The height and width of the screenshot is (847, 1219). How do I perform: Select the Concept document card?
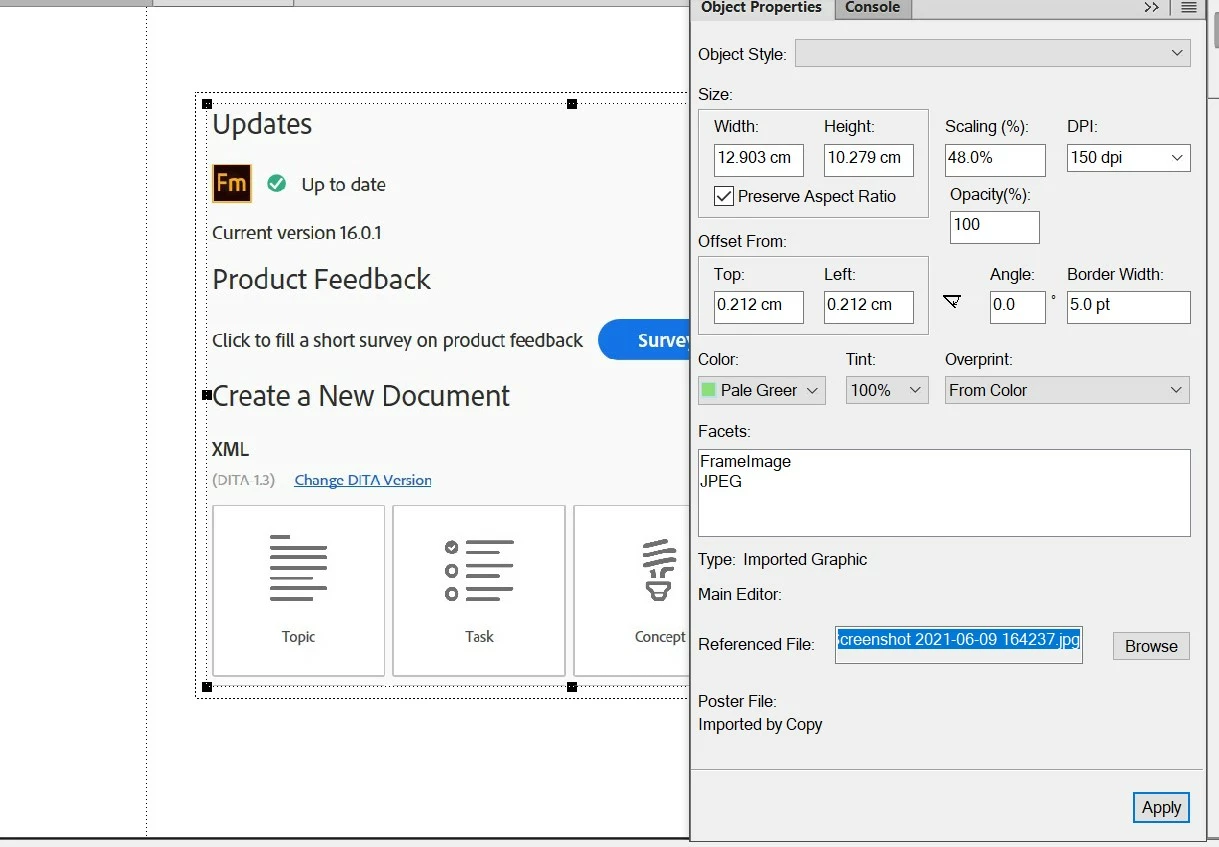tap(632, 590)
